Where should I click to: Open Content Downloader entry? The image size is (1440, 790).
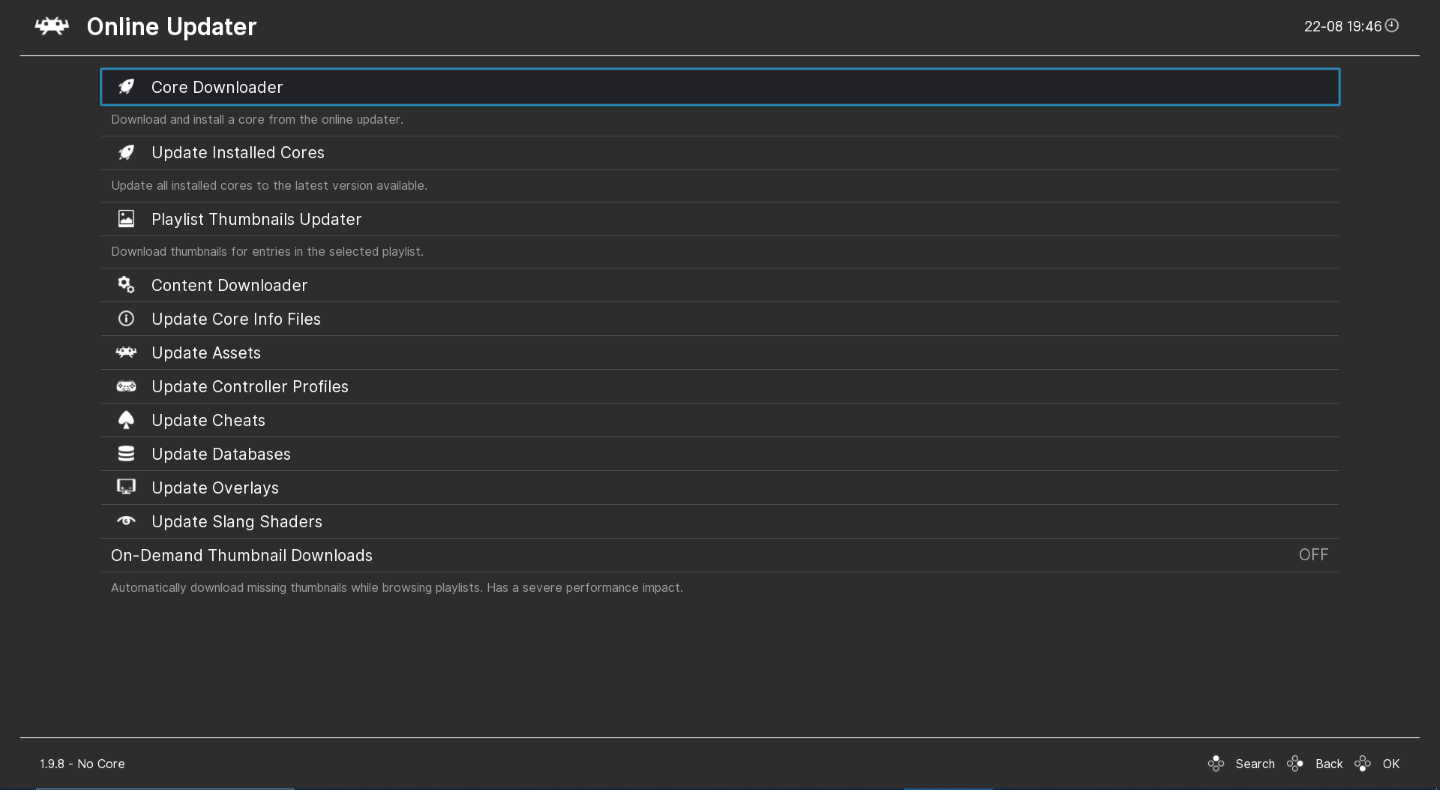pos(720,285)
